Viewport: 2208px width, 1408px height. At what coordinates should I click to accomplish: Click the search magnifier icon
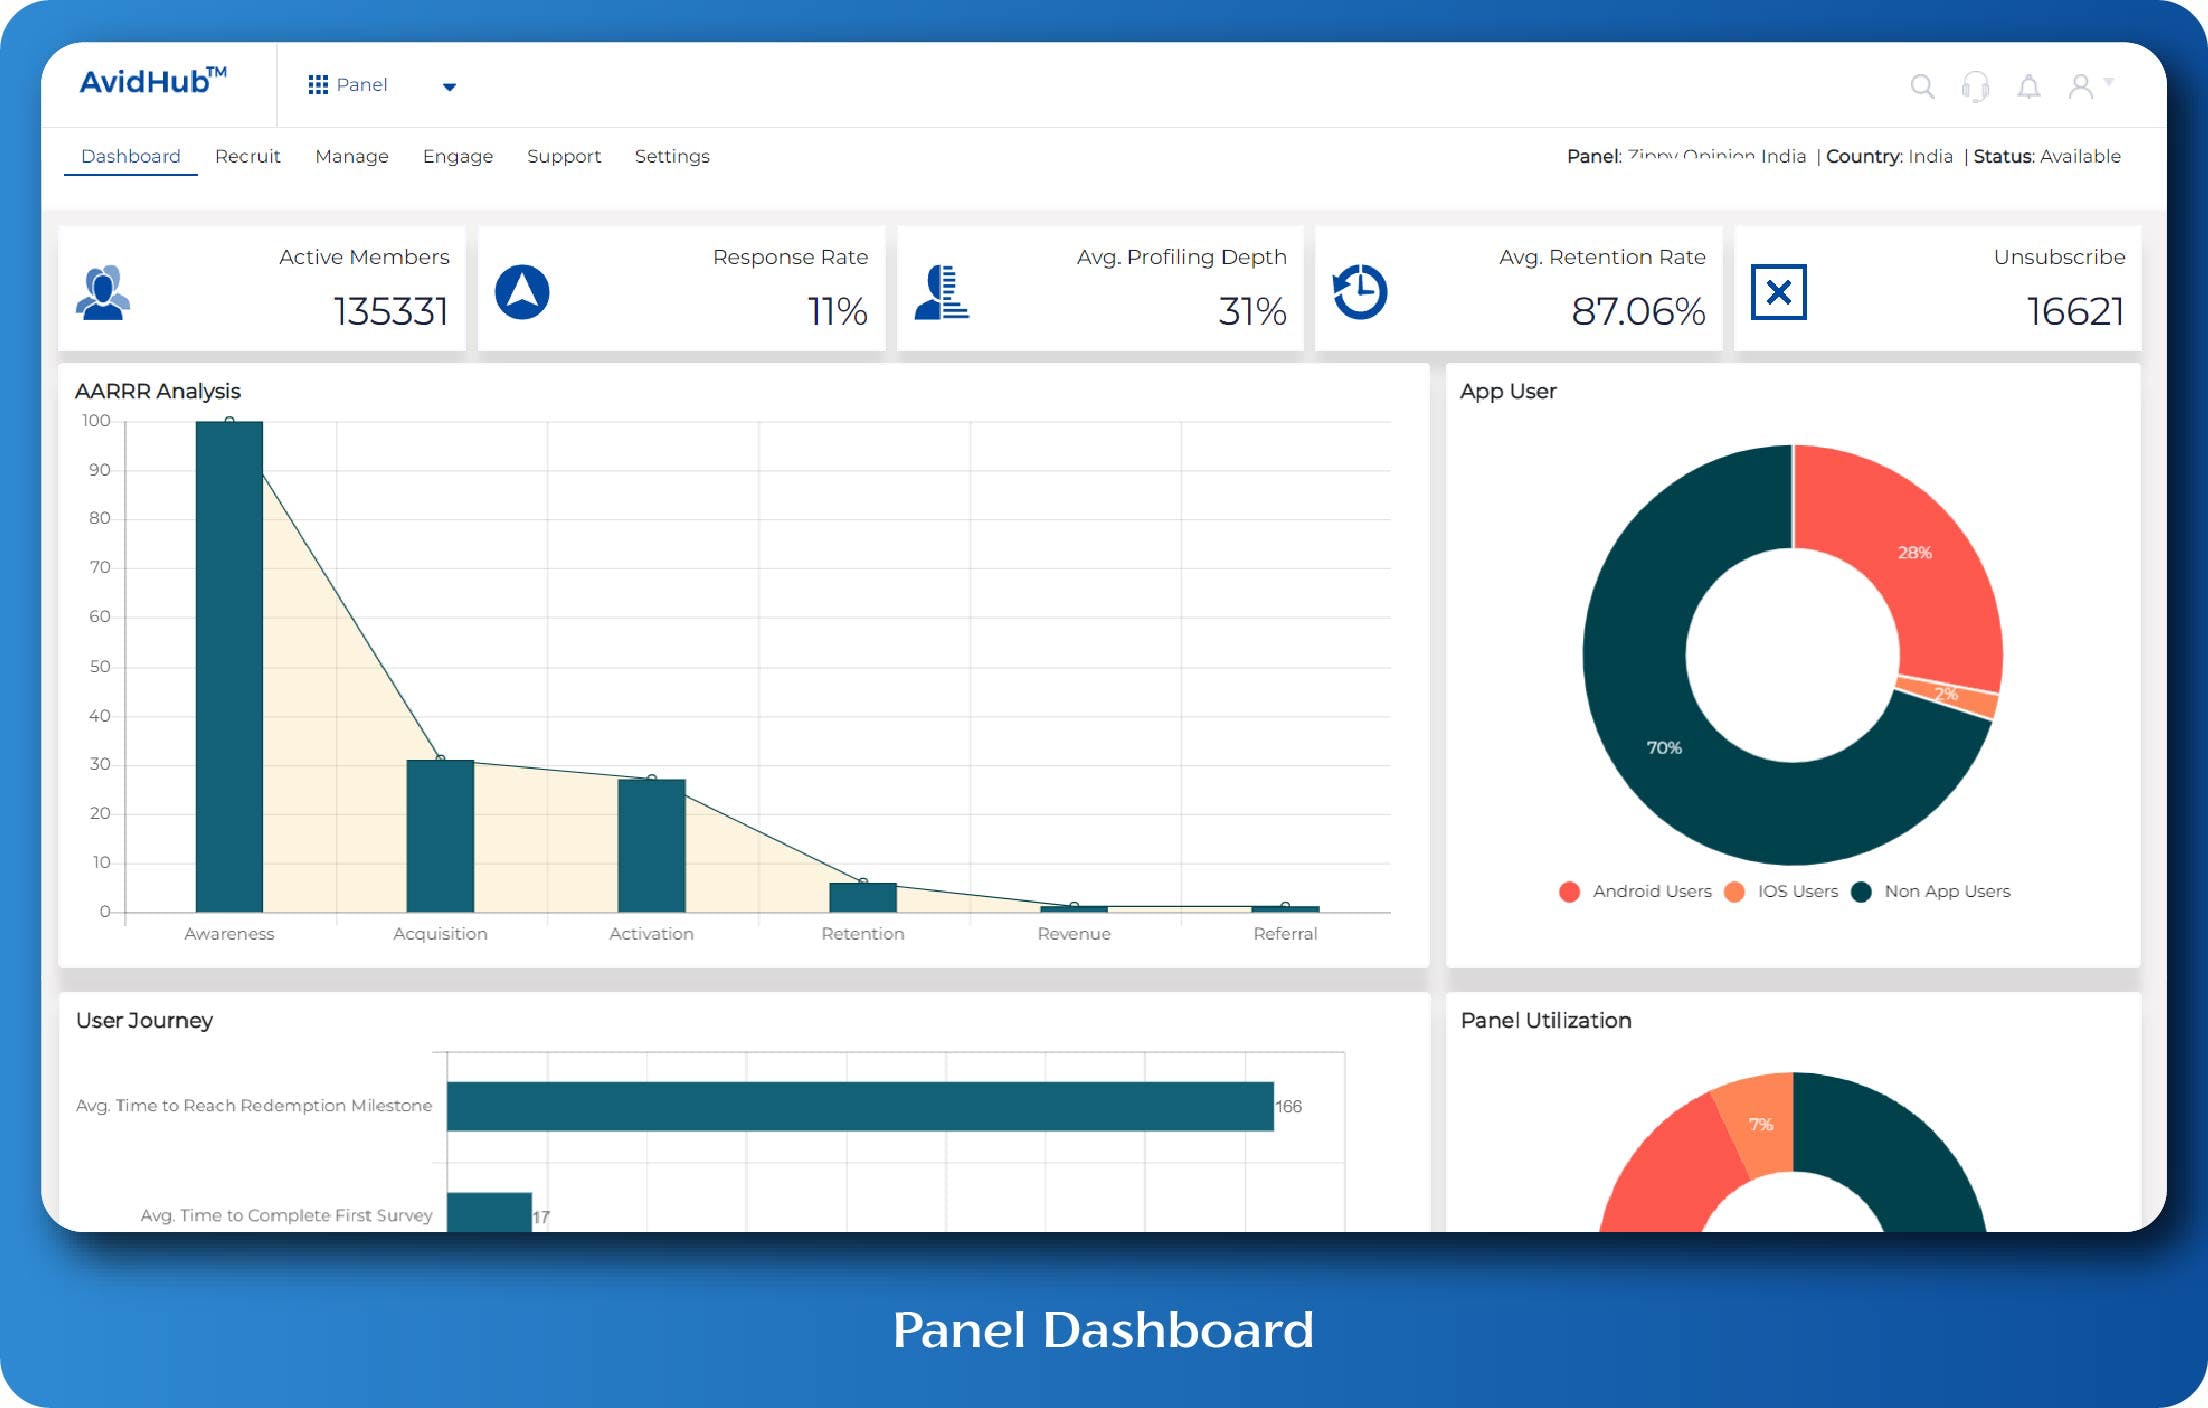click(x=1922, y=86)
